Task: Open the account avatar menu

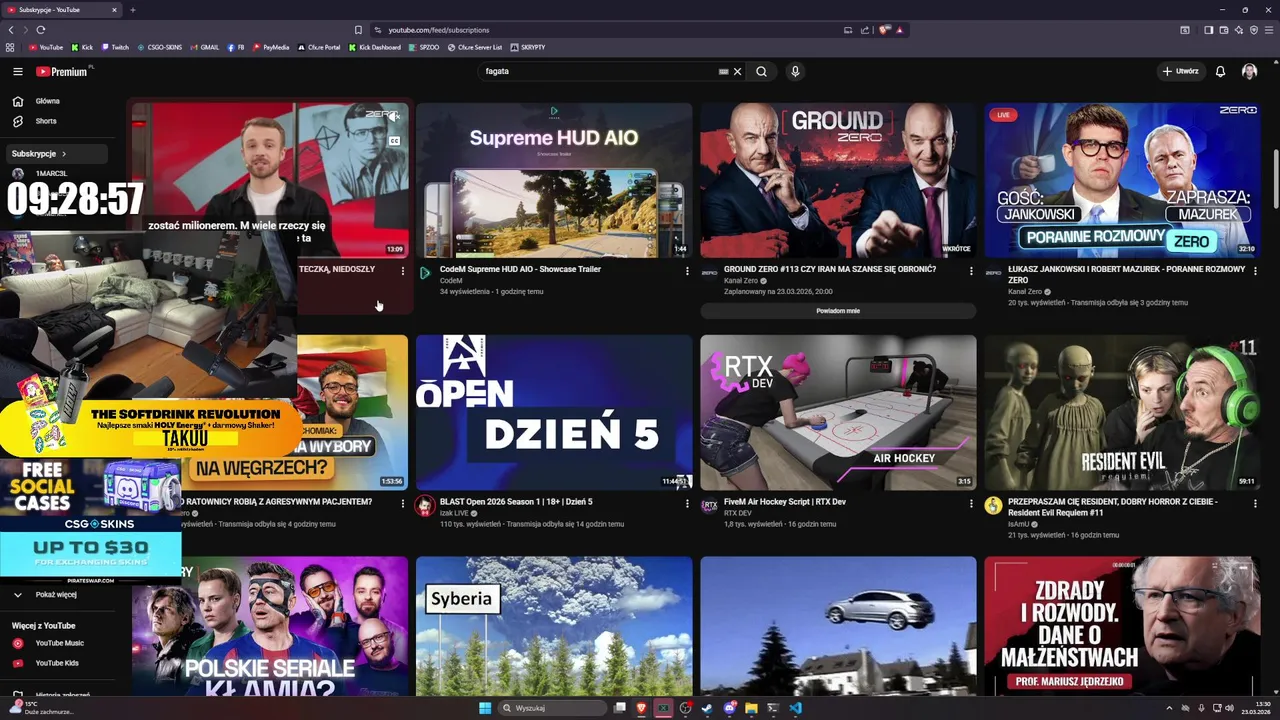Action: (1249, 71)
